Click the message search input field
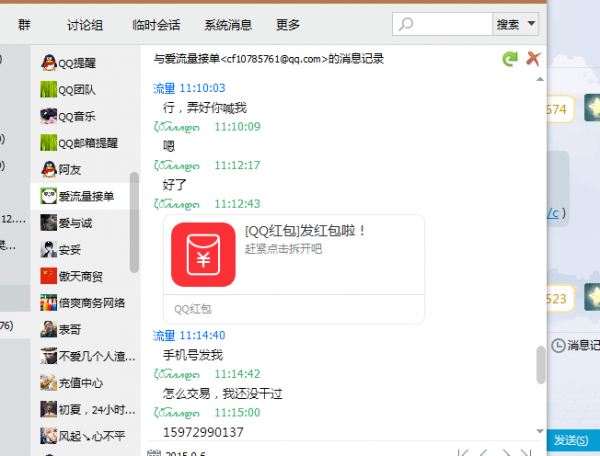This screenshot has height=456, width=600. 442,24
